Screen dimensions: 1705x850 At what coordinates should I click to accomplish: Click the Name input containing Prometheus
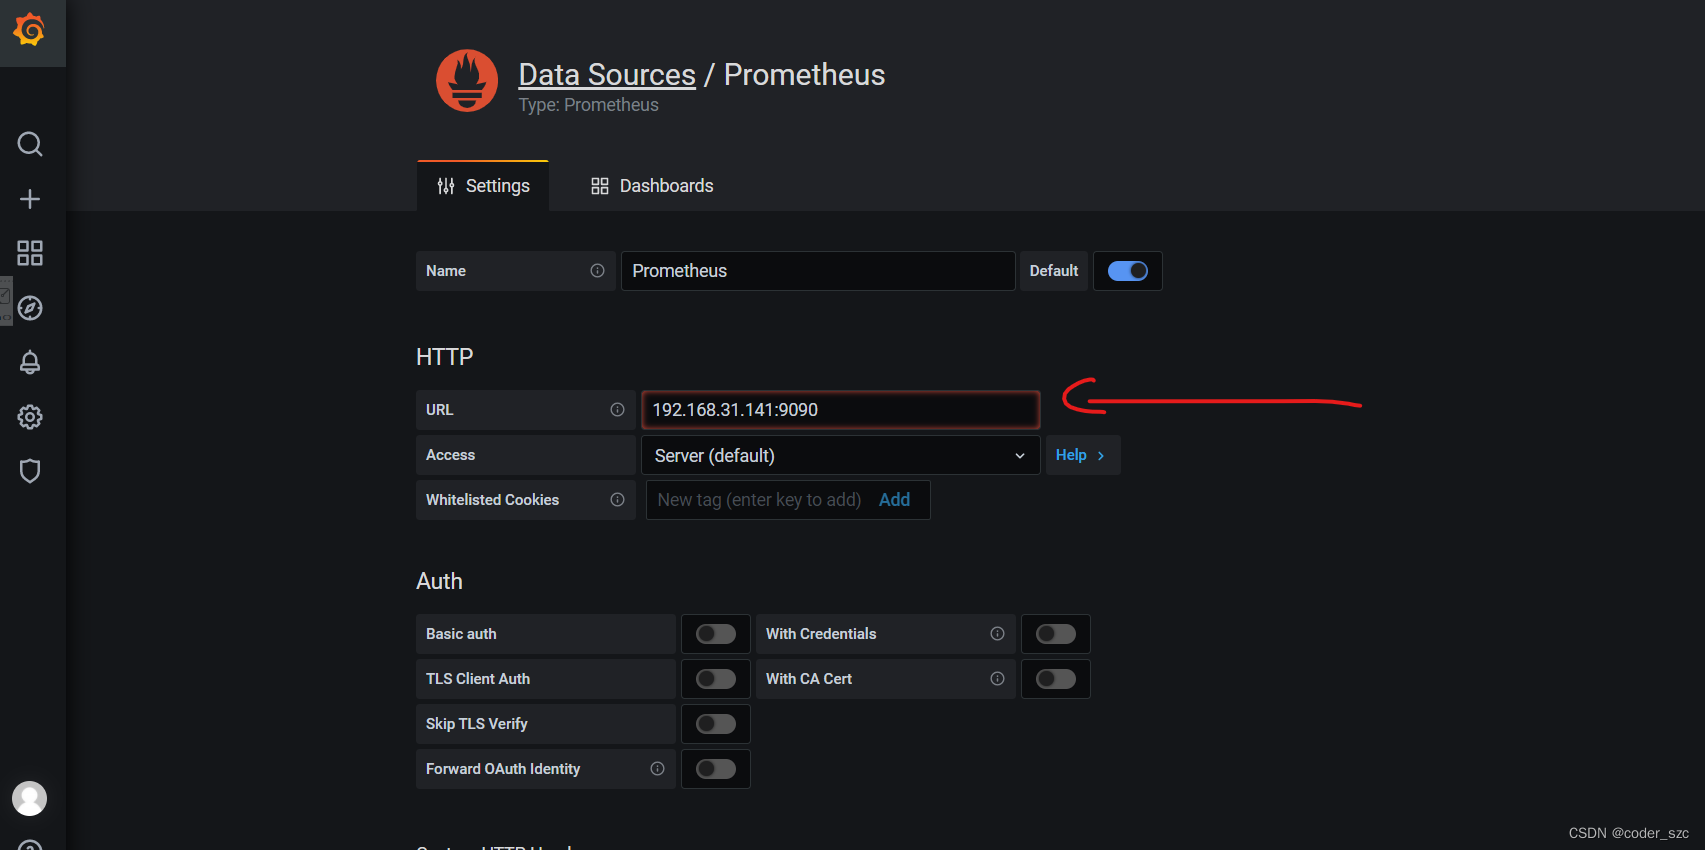(x=818, y=271)
